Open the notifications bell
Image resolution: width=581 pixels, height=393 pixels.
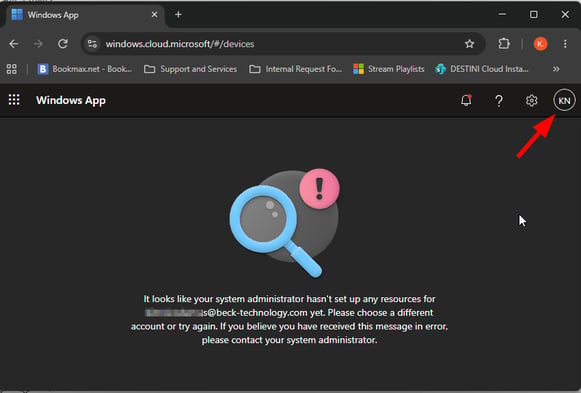pos(466,100)
